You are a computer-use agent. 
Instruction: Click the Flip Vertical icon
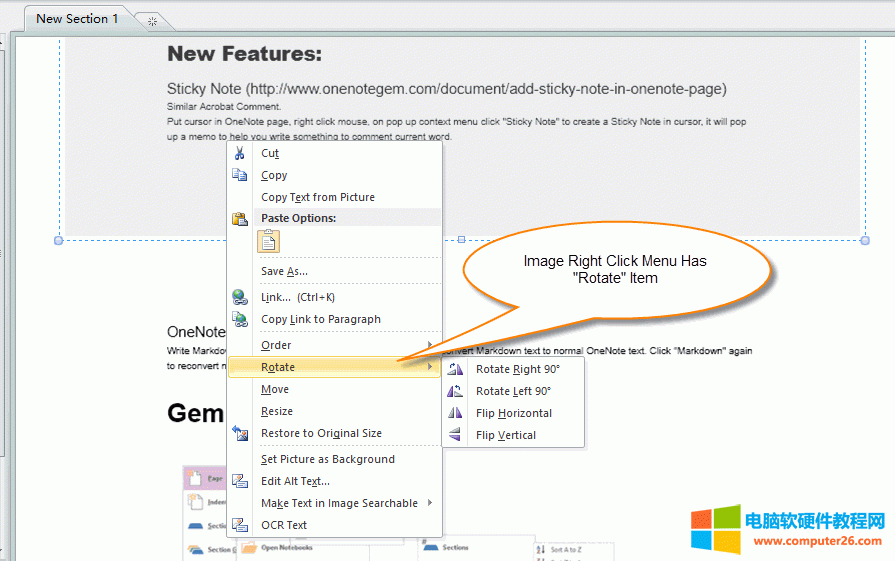[x=456, y=435]
